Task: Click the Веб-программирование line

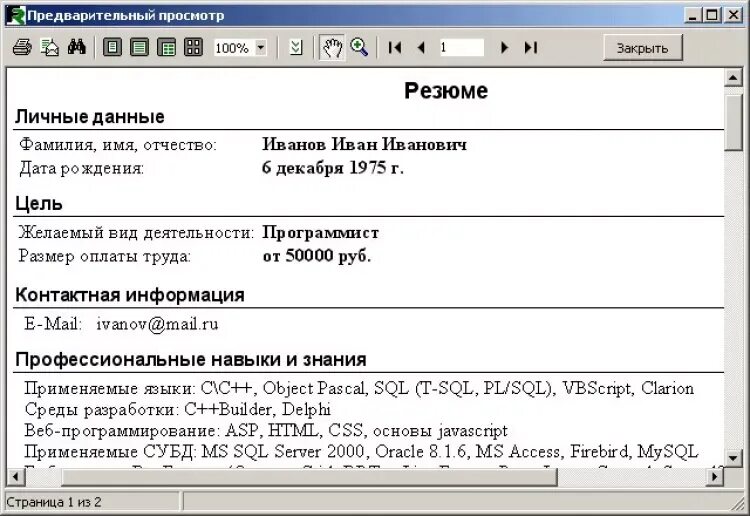Action: pyautogui.click(x=266, y=430)
